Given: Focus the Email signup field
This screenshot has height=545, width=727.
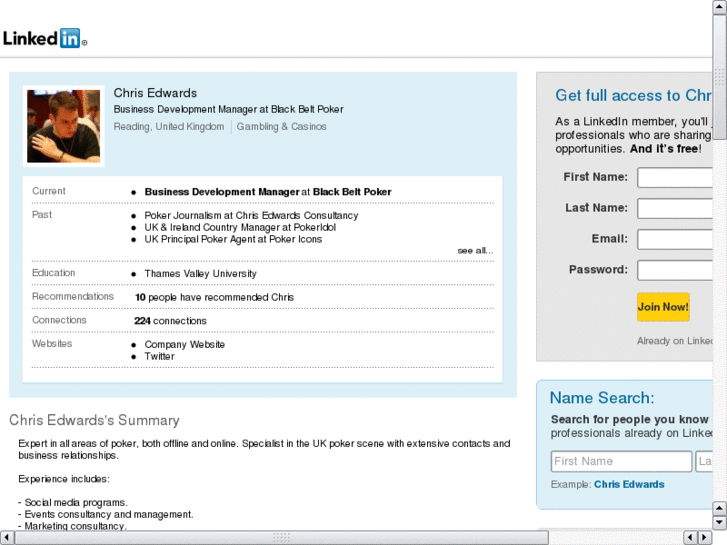Looking at the screenshot, I should 675,239.
